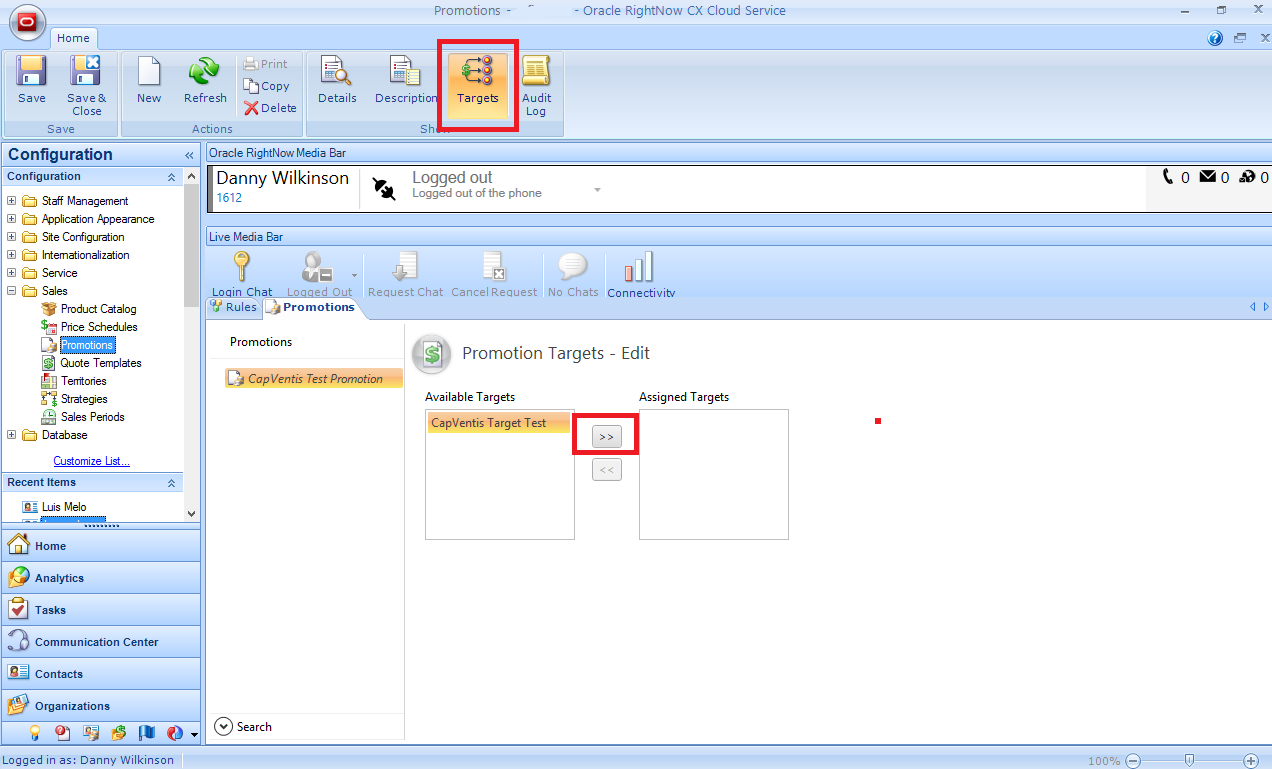Open the Details view icon
This screenshot has height=769, width=1272.
336,72
